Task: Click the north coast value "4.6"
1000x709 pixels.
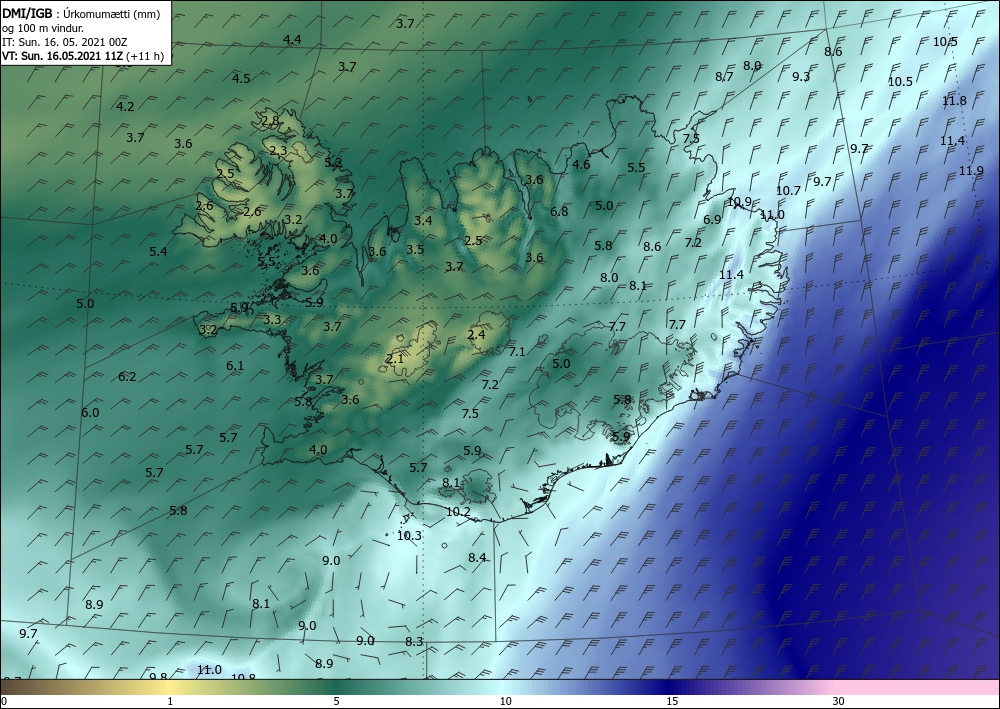Action: (581, 164)
